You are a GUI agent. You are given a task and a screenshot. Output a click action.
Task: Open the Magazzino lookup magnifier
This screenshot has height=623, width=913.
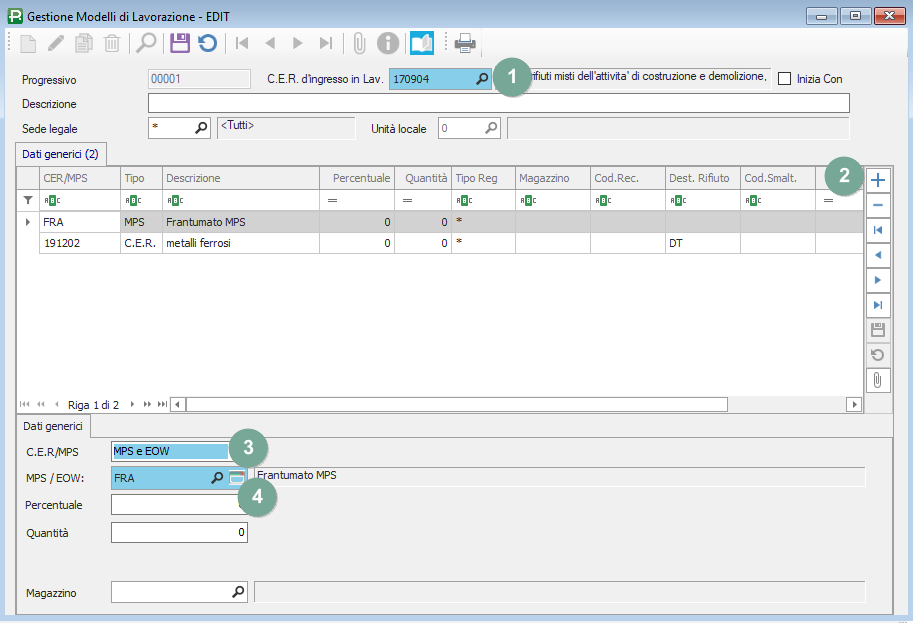238,592
